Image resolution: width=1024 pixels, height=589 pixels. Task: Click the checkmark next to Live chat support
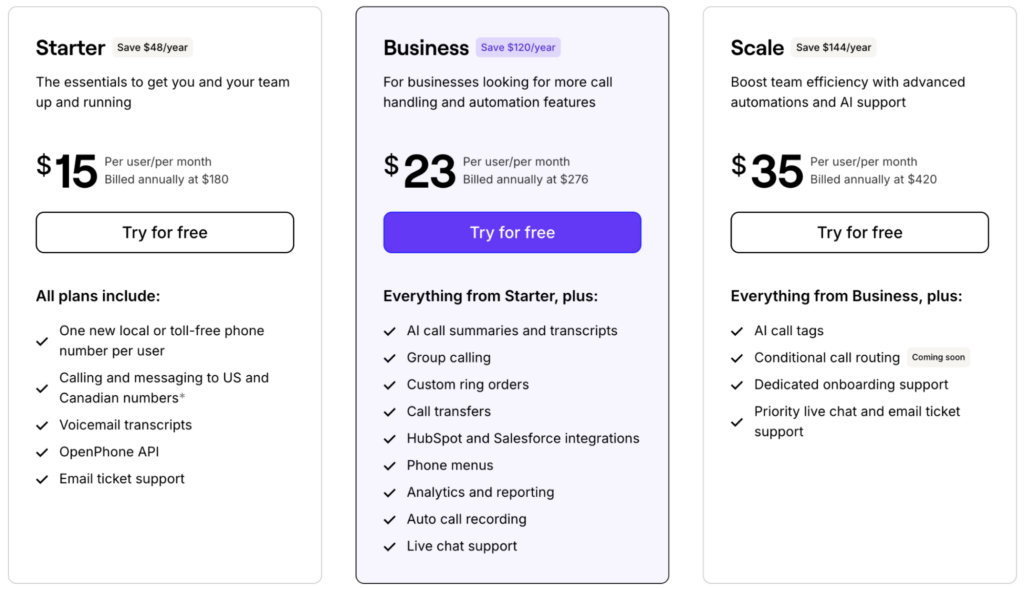390,547
